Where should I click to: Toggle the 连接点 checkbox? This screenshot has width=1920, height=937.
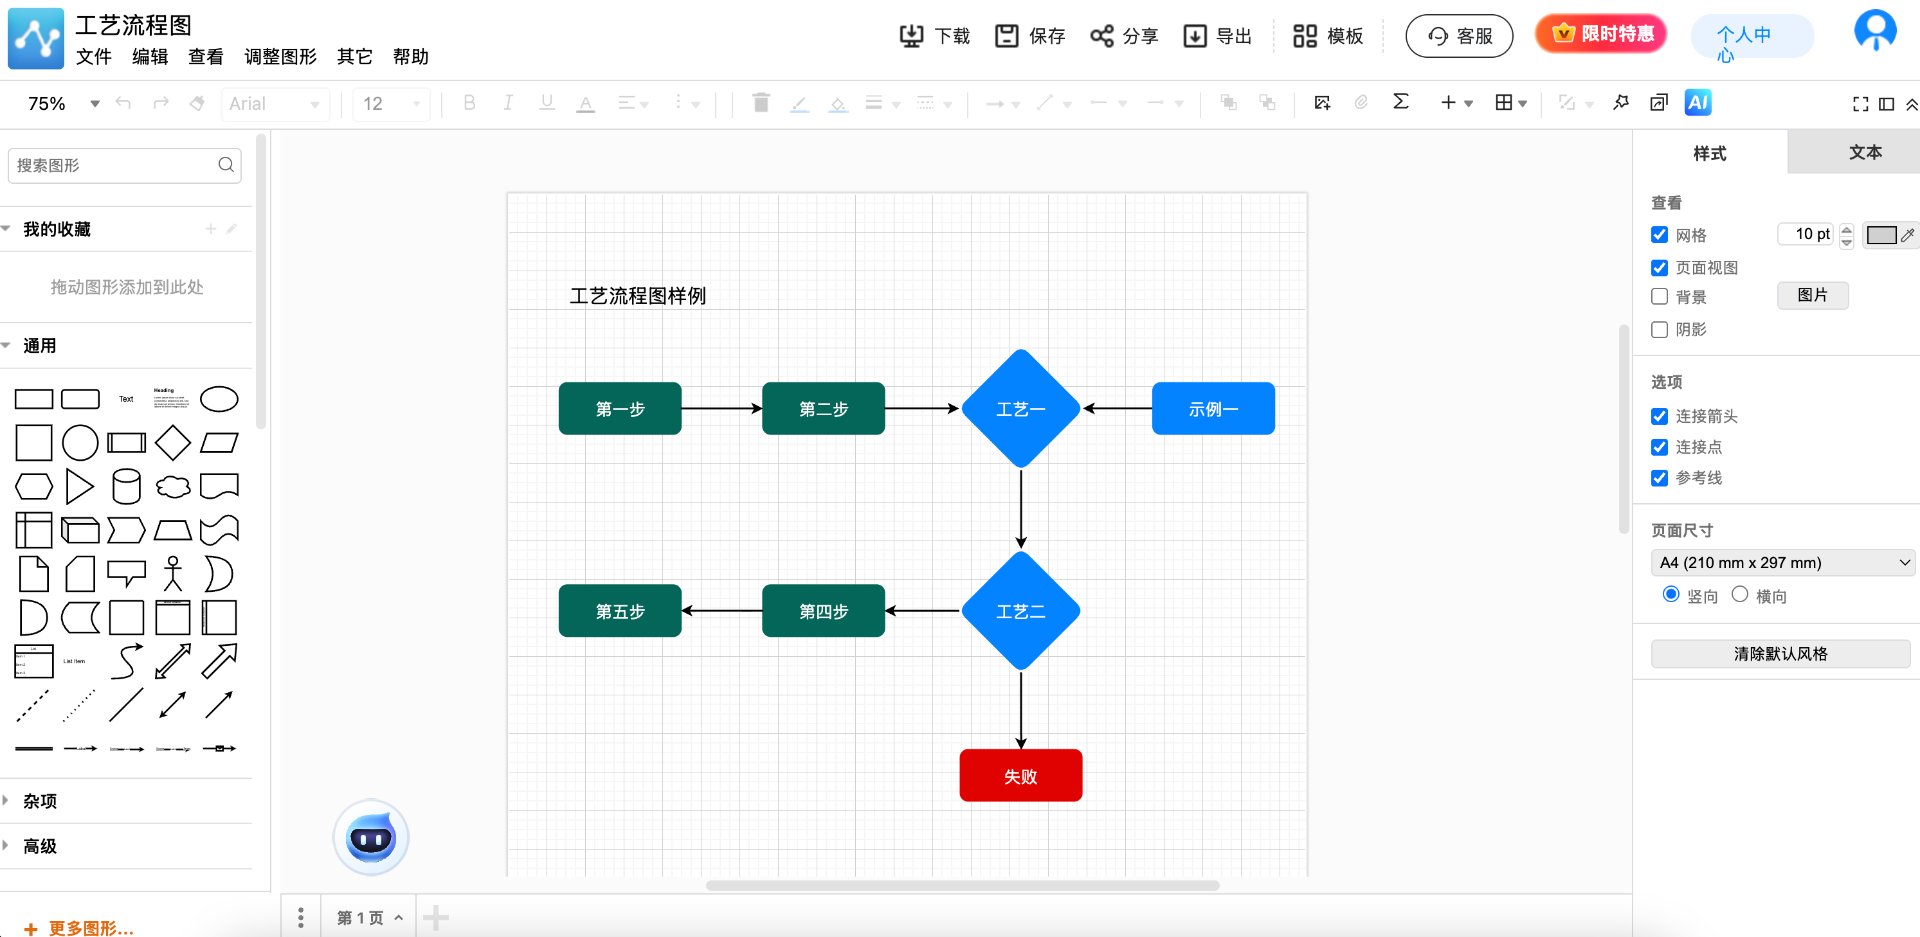pyautogui.click(x=1660, y=447)
